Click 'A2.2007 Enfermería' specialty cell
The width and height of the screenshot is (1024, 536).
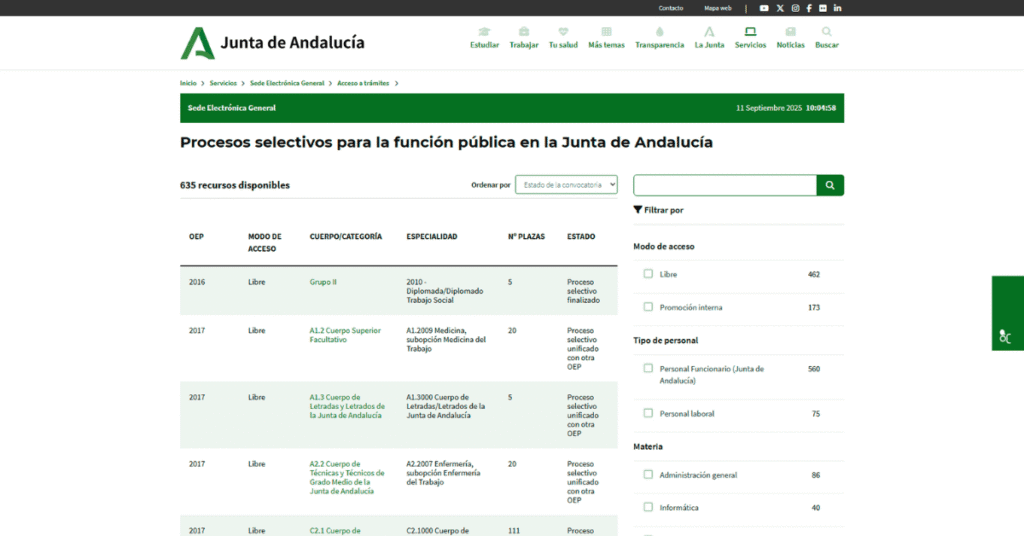point(443,473)
